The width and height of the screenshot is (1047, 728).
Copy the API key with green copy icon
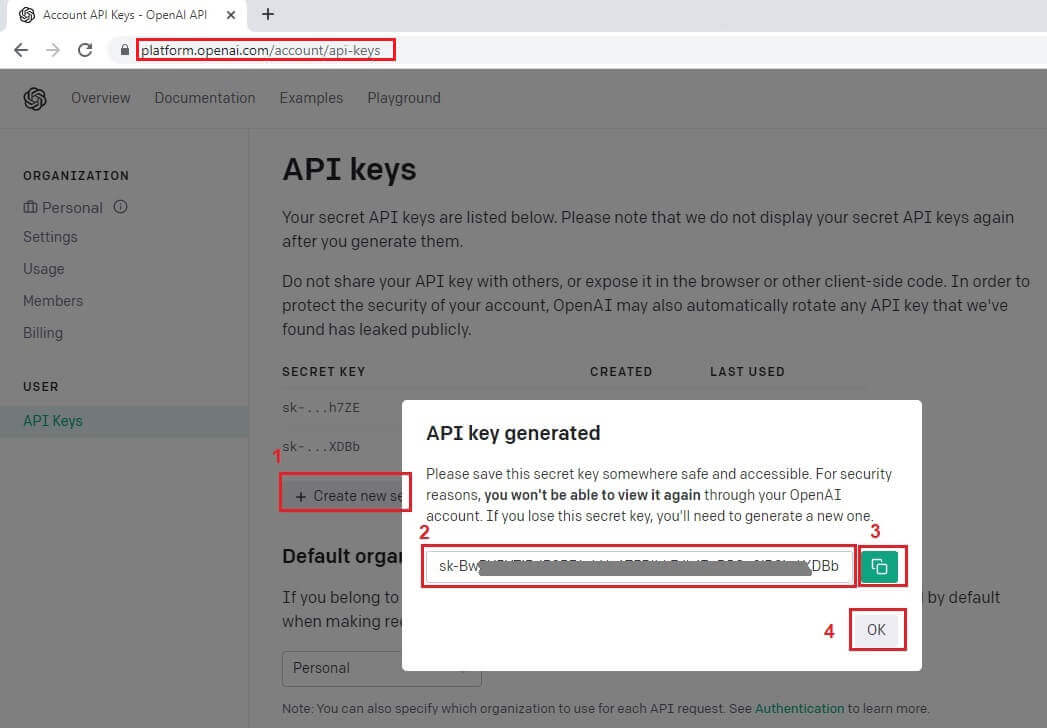[x=879, y=566]
